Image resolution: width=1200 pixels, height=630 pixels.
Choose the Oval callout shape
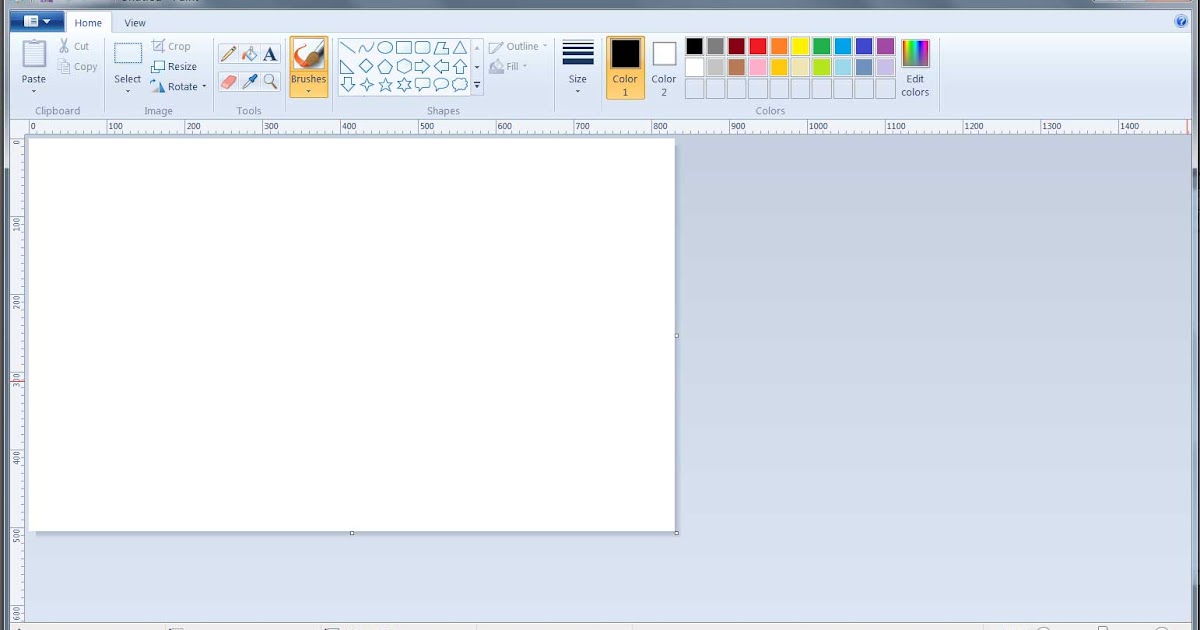pos(441,84)
